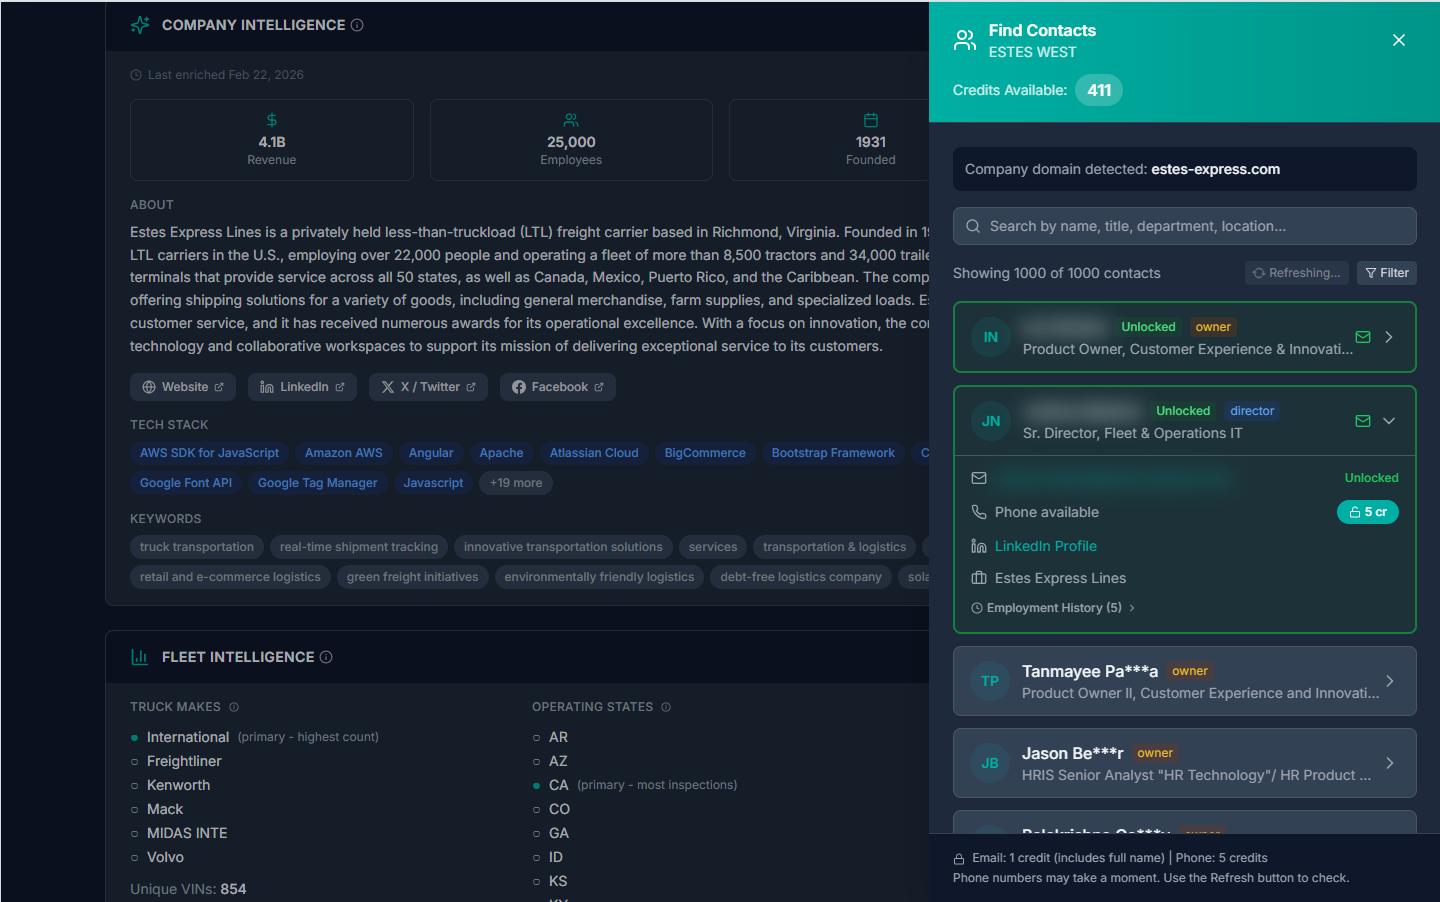Open the X / Twitter link

point(428,387)
